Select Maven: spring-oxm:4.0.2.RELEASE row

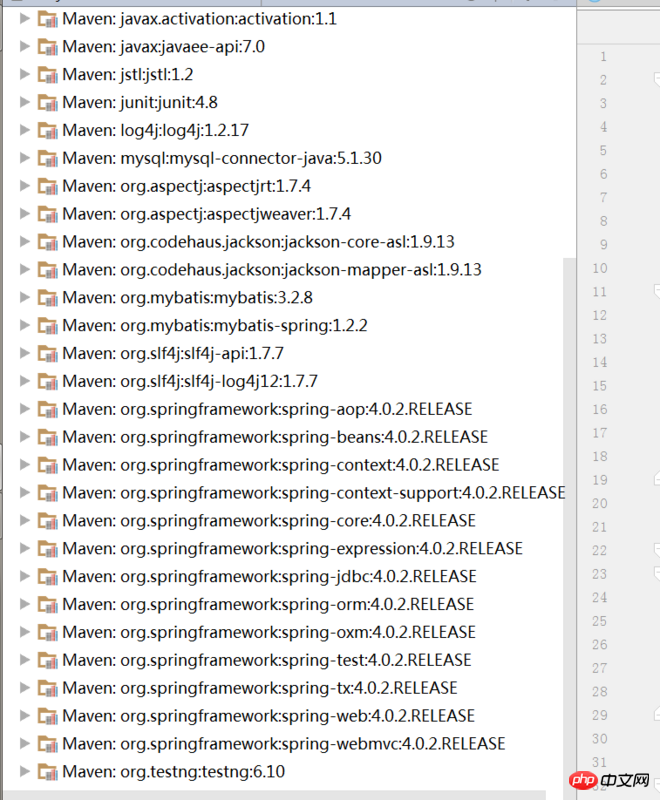[x=269, y=632]
